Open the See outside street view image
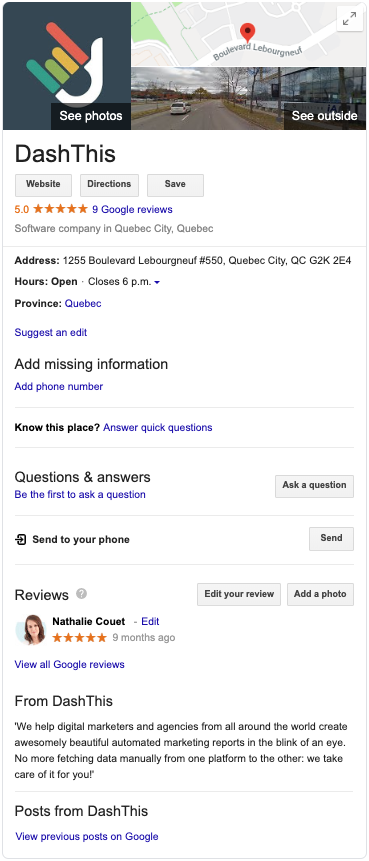The height and width of the screenshot is (861, 369). tap(249, 98)
